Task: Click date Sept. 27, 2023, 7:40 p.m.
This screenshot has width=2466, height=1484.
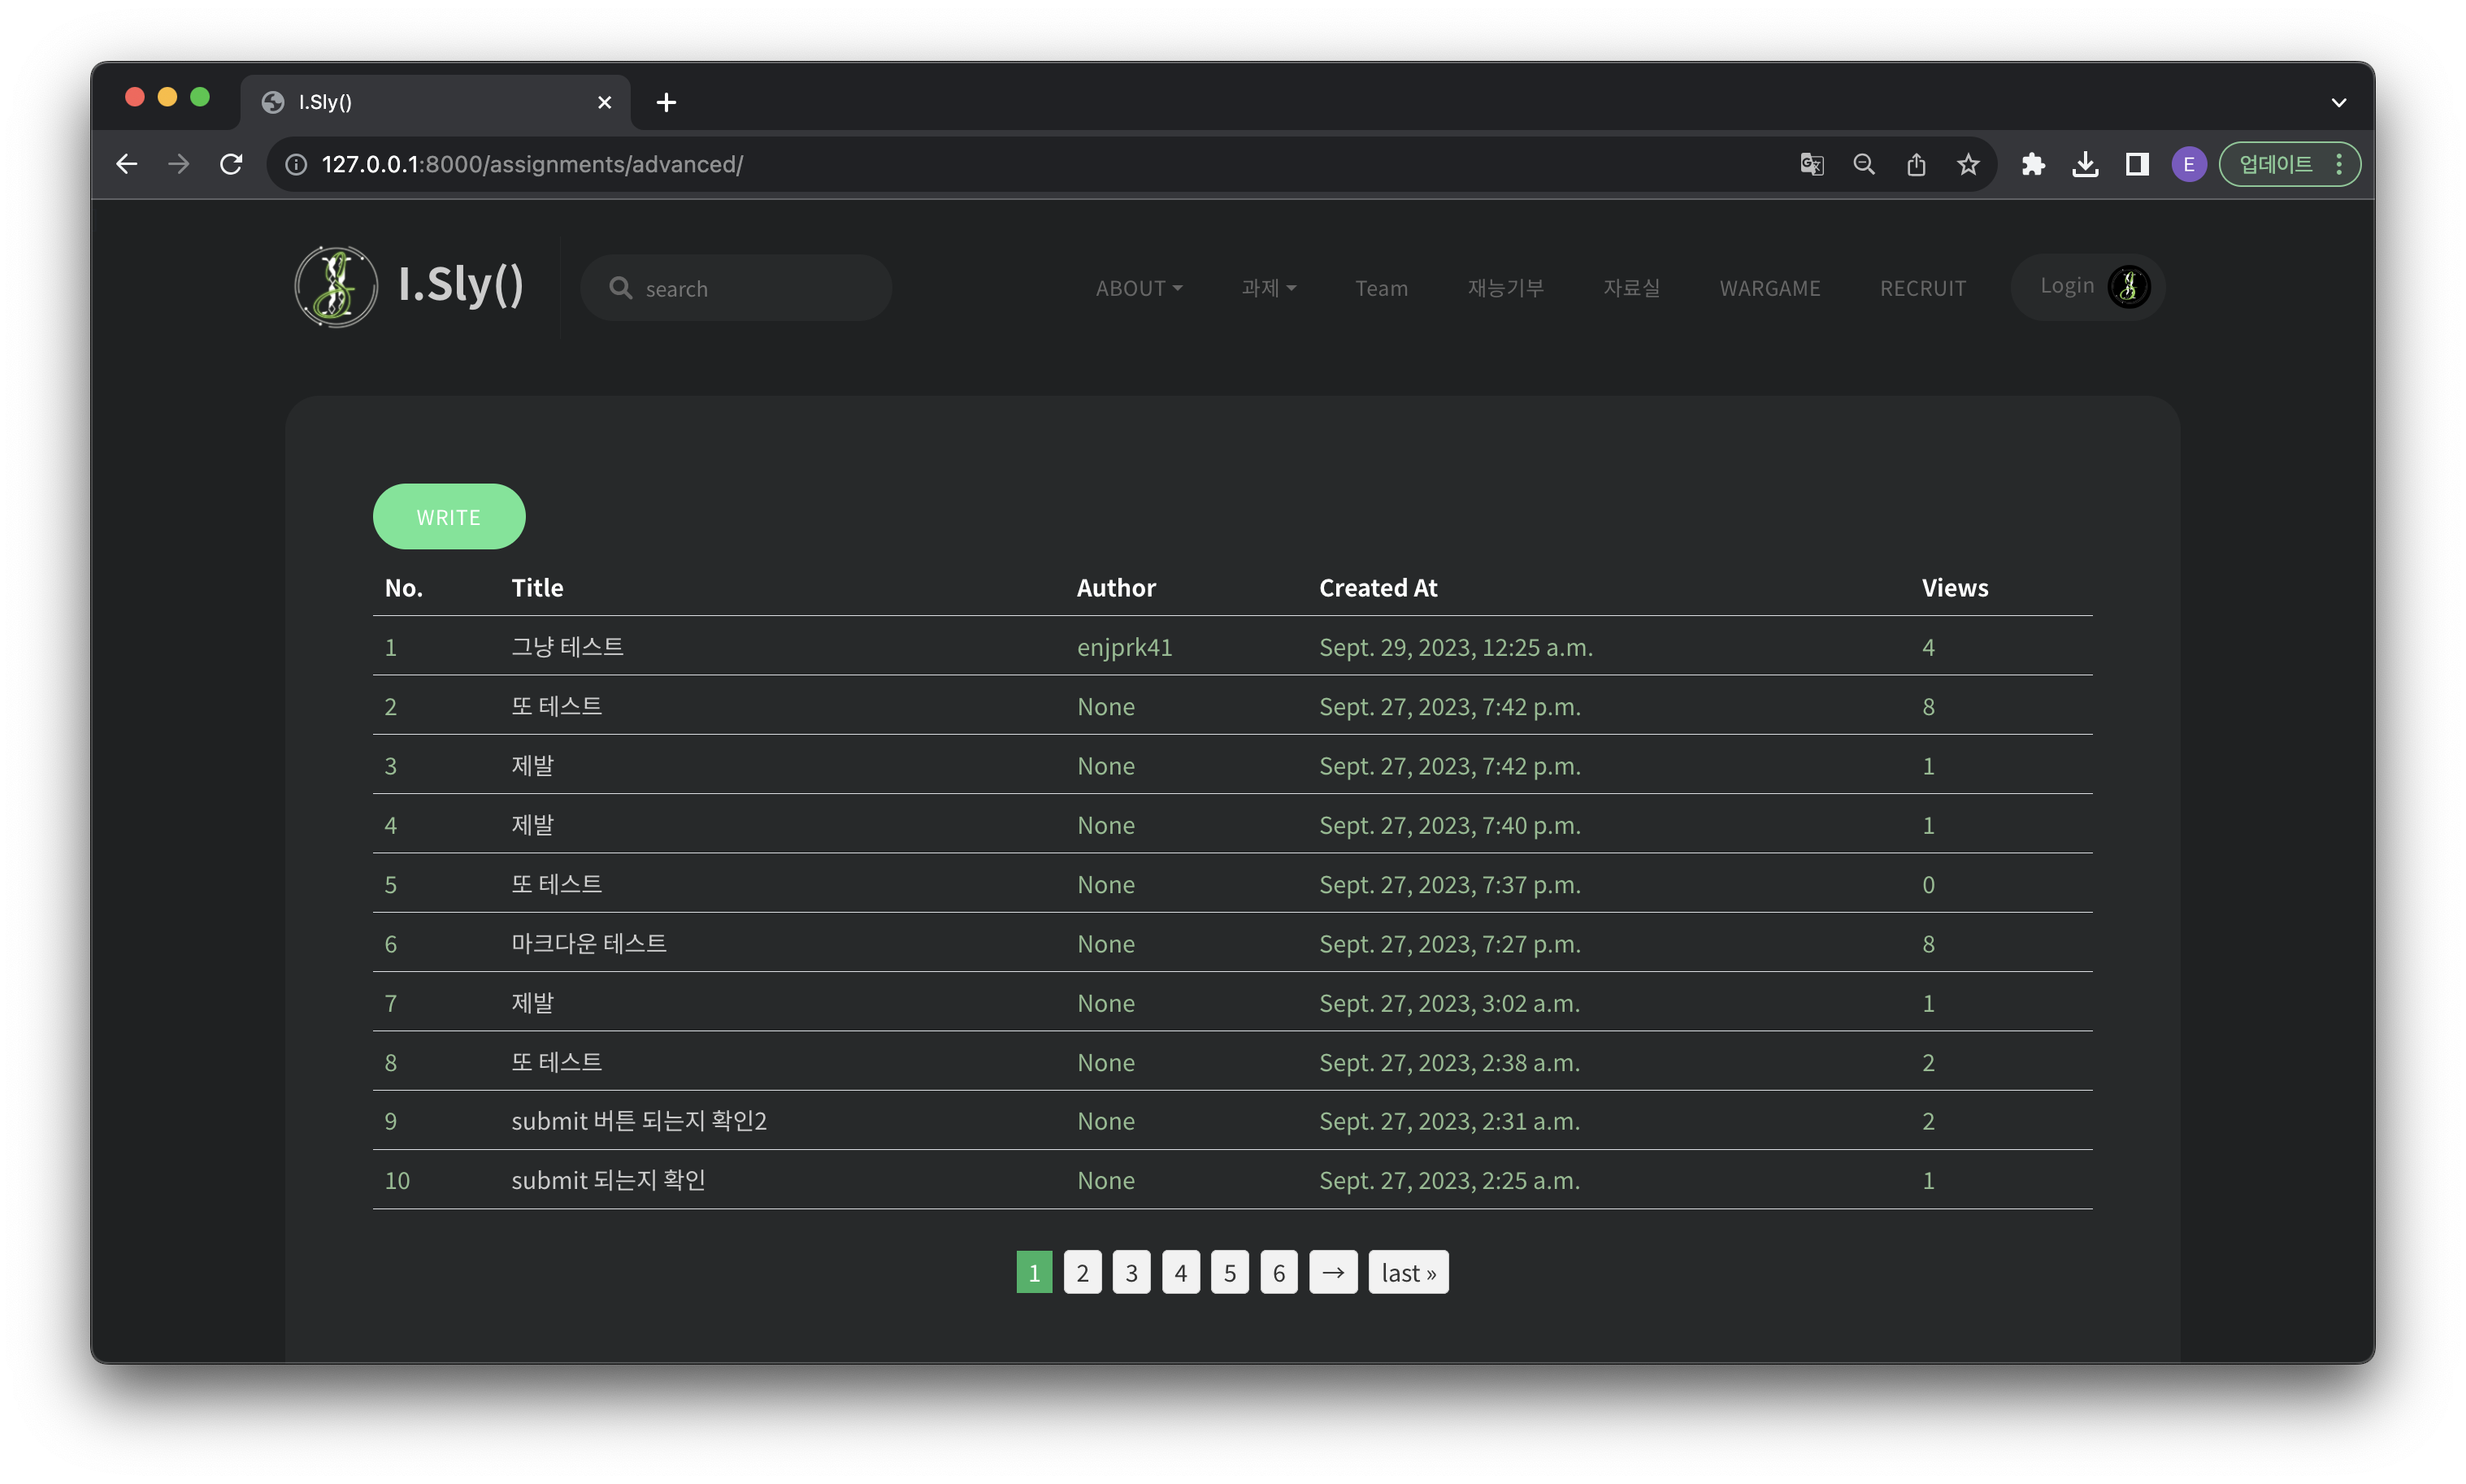Action: (x=1449, y=825)
